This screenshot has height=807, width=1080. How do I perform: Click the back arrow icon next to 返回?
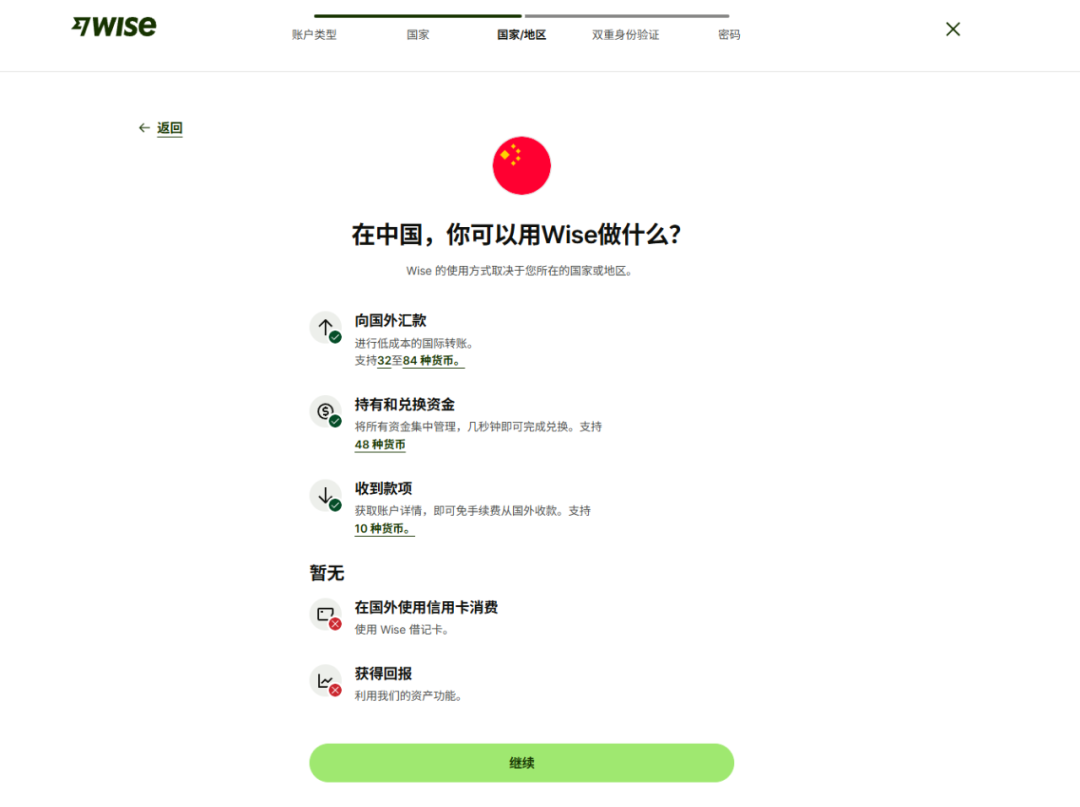pyautogui.click(x=144, y=128)
